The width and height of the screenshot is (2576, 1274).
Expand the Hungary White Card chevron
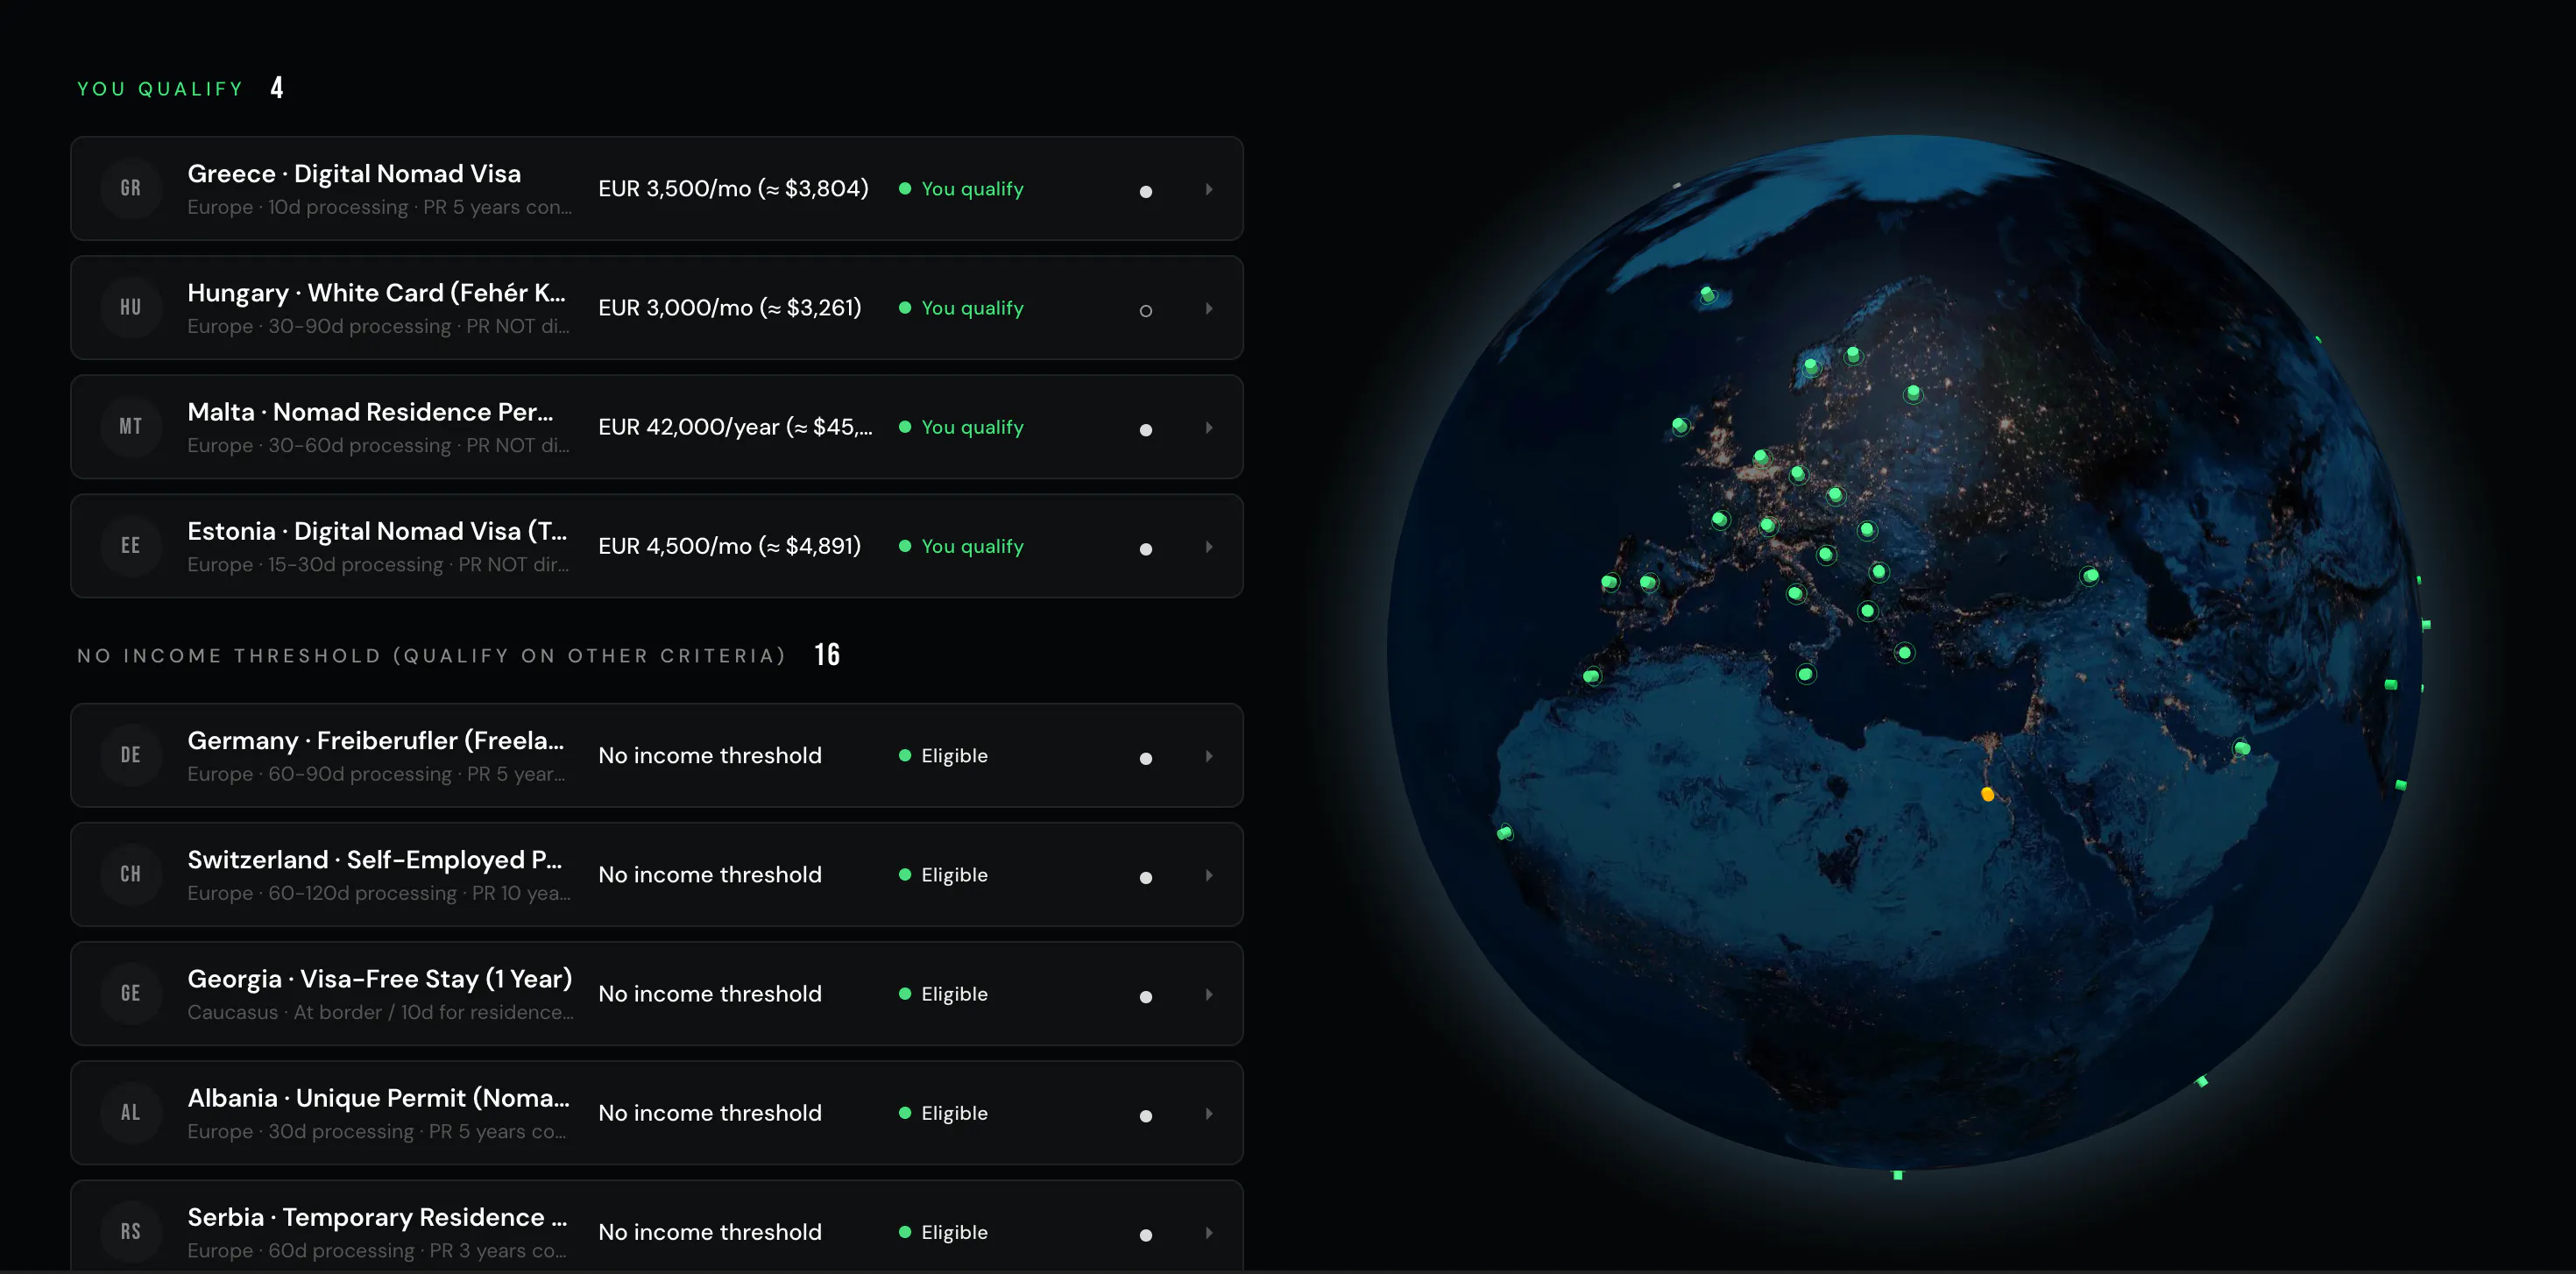[1209, 308]
